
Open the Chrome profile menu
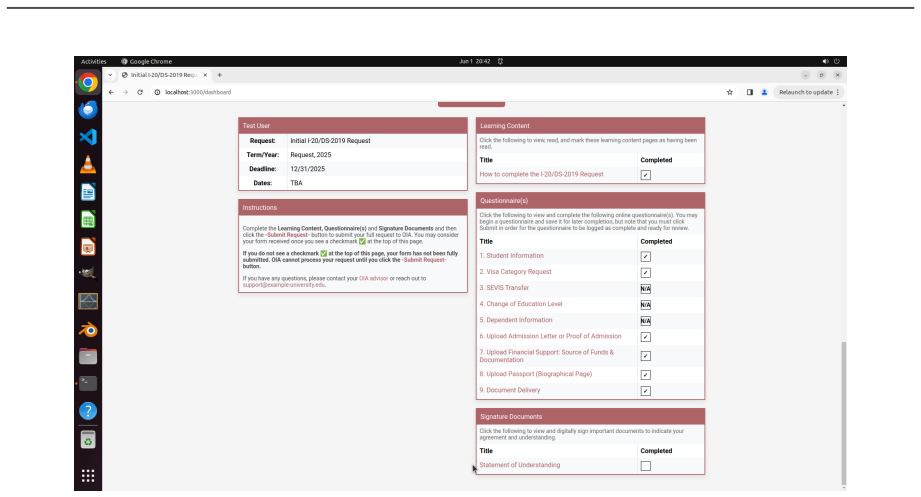[764, 92]
